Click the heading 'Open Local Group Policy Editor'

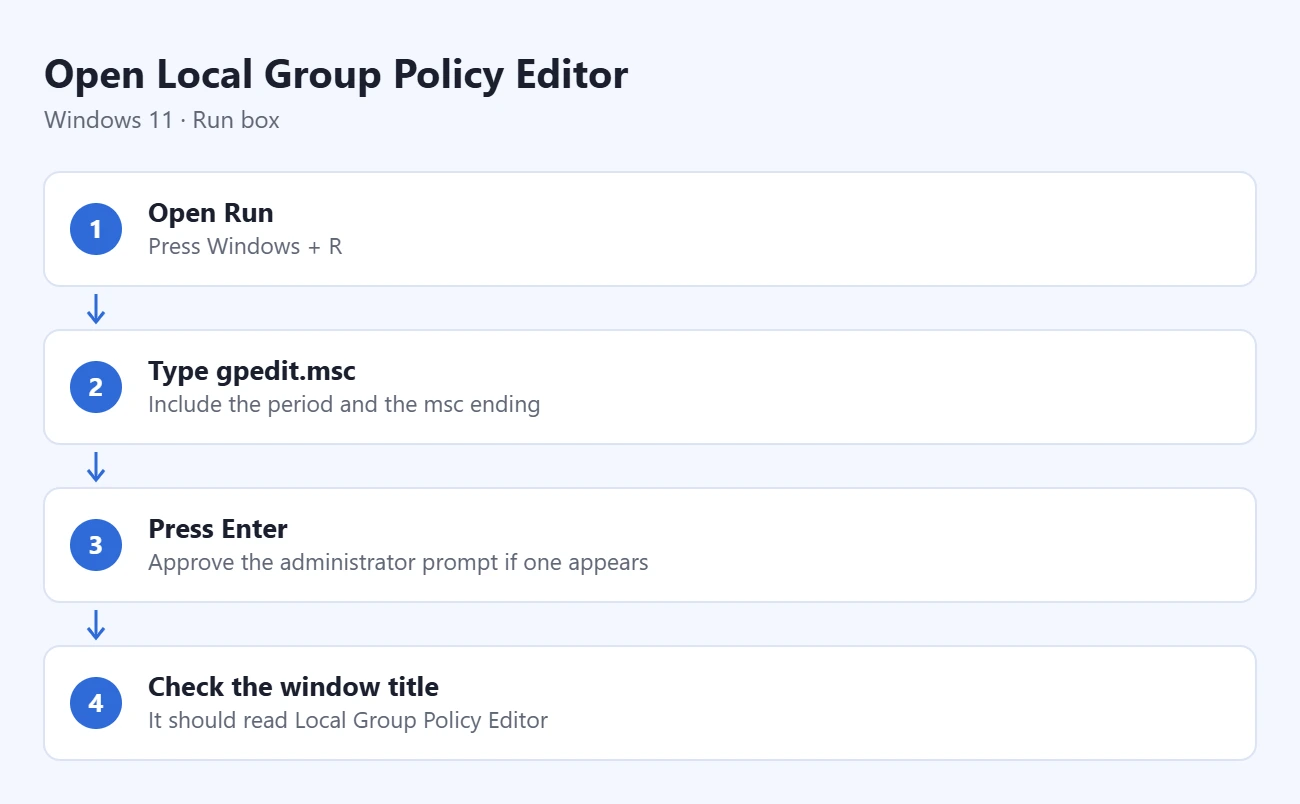(336, 75)
